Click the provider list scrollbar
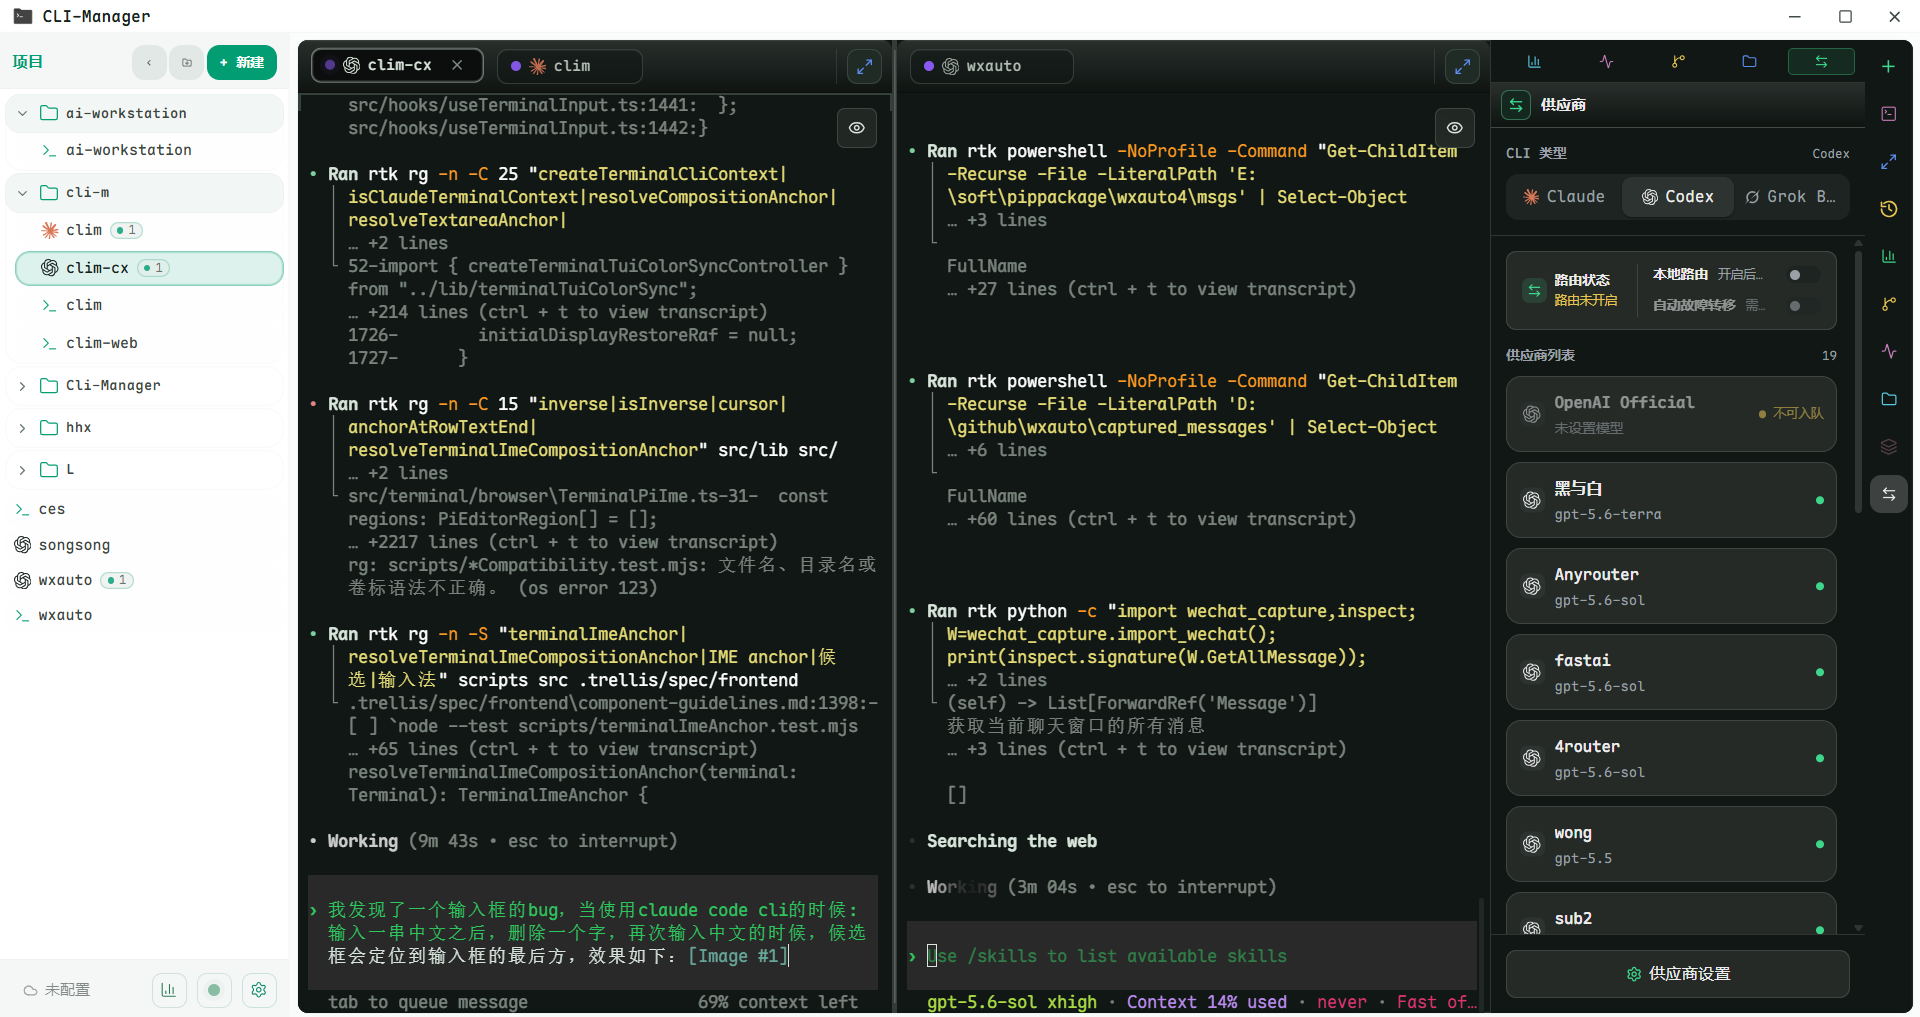This screenshot has width=1920, height=1017. [x=1858, y=380]
